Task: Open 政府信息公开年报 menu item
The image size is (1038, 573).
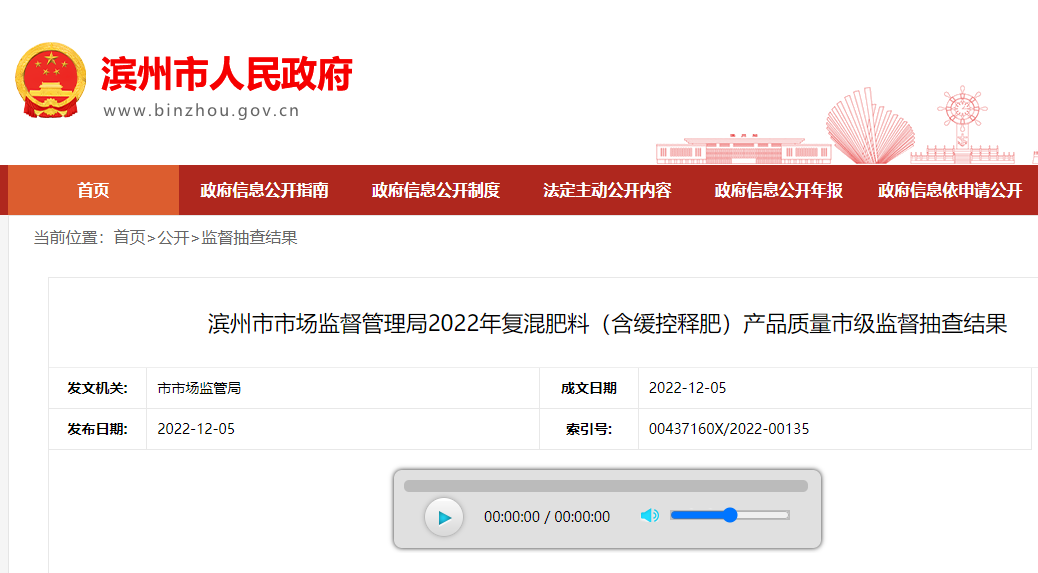Action: tap(778, 191)
